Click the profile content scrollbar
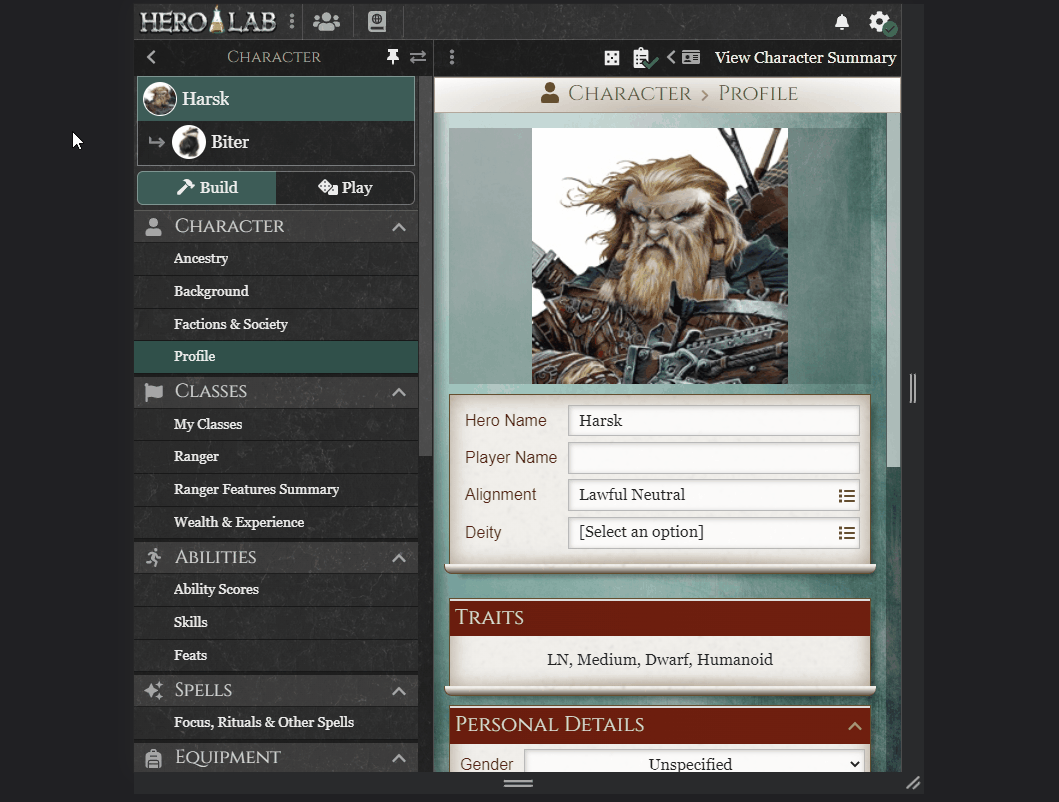The width and height of the screenshot is (1059, 802). click(894, 290)
